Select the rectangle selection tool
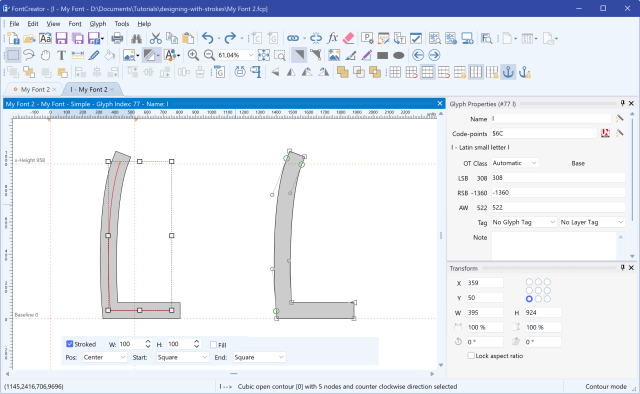The width and height of the screenshot is (640, 394). coord(13,55)
